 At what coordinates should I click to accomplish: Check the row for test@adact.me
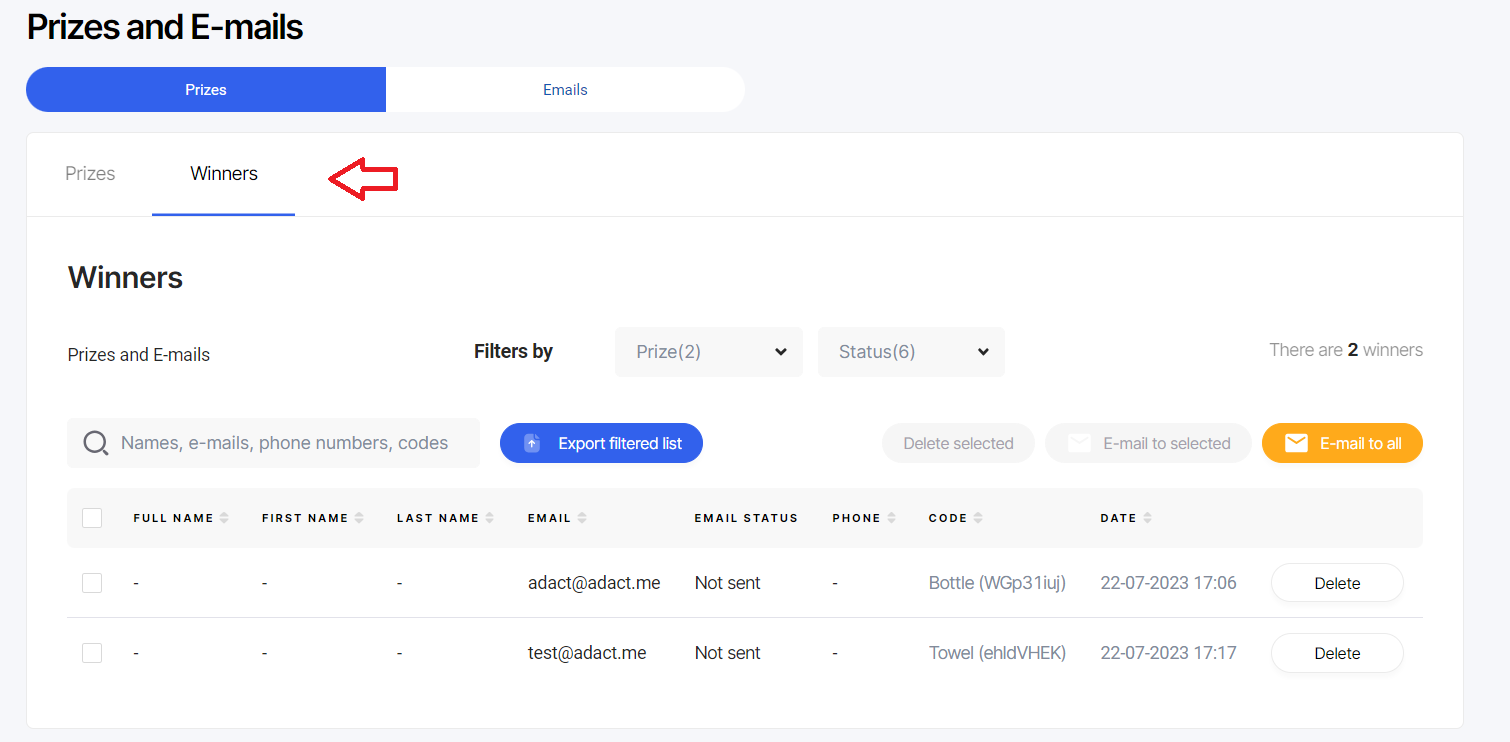(x=92, y=652)
